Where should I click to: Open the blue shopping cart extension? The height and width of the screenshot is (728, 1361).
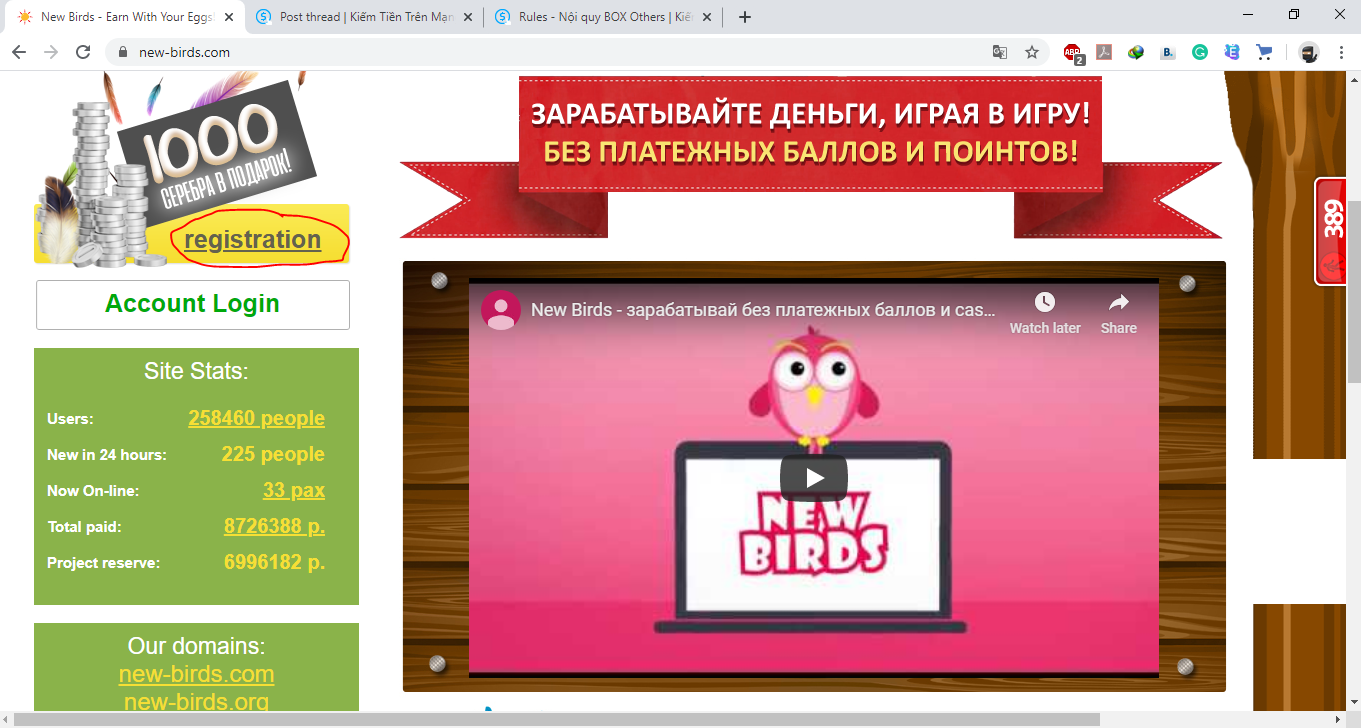coord(1264,52)
